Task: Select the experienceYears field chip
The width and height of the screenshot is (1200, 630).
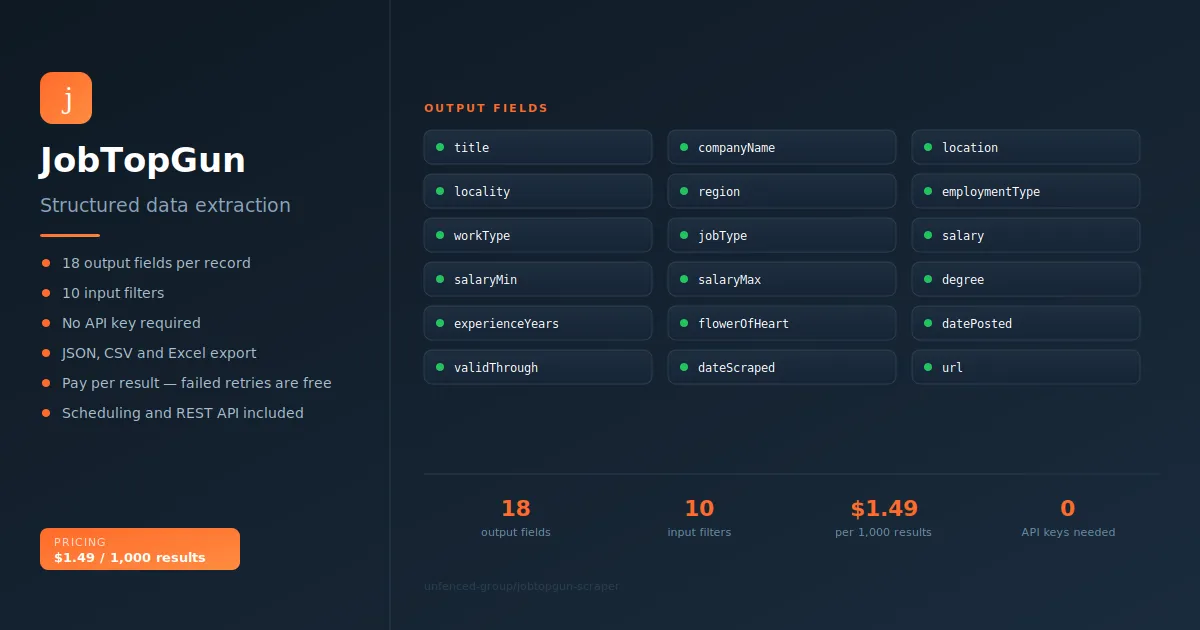Action: [538, 323]
